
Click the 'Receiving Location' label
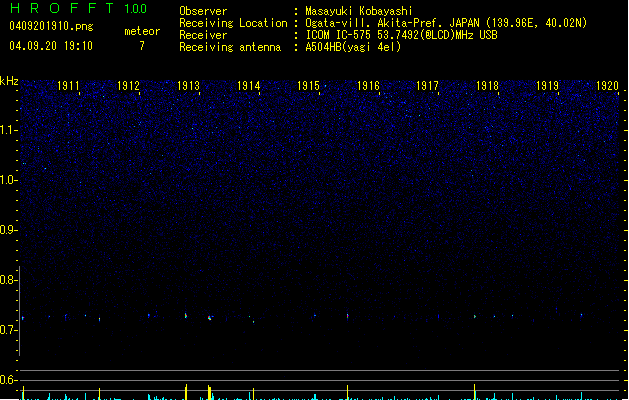pyautogui.click(x=233, y=23)
